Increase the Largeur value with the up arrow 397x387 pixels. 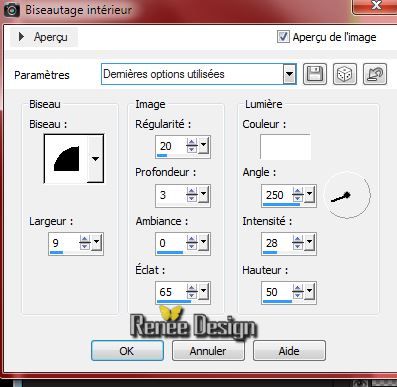(85, 239)
